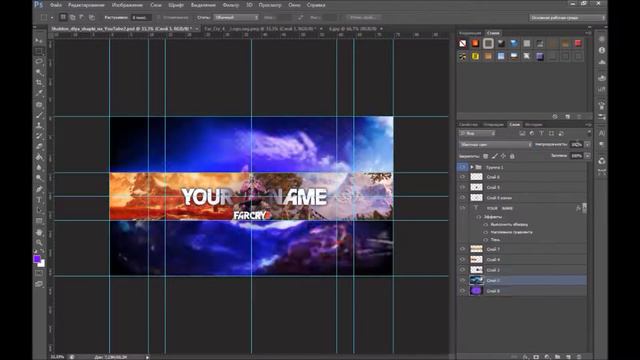Click the background white color swatch
The width and height of the screenshot is (640, 360).
pos(42,264)
